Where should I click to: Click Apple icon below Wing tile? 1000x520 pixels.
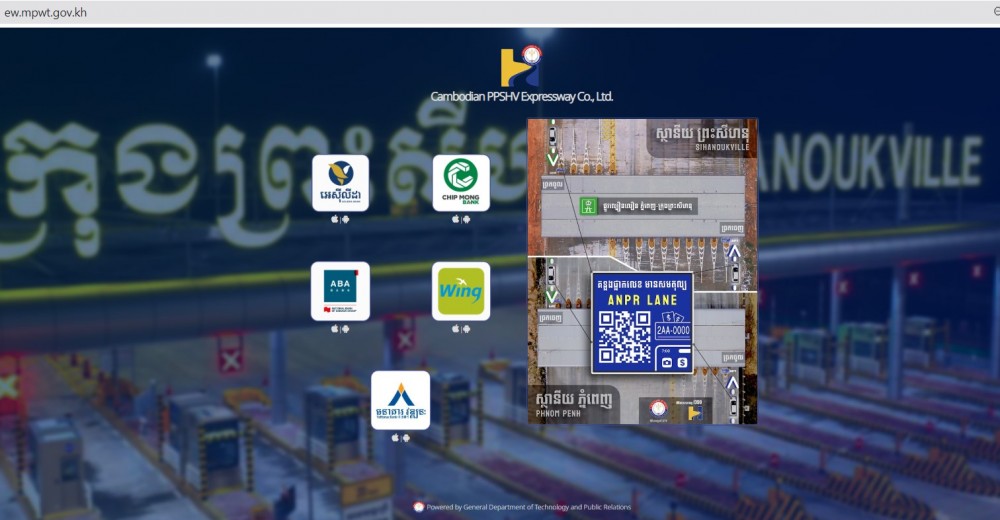tap(455, 329)
